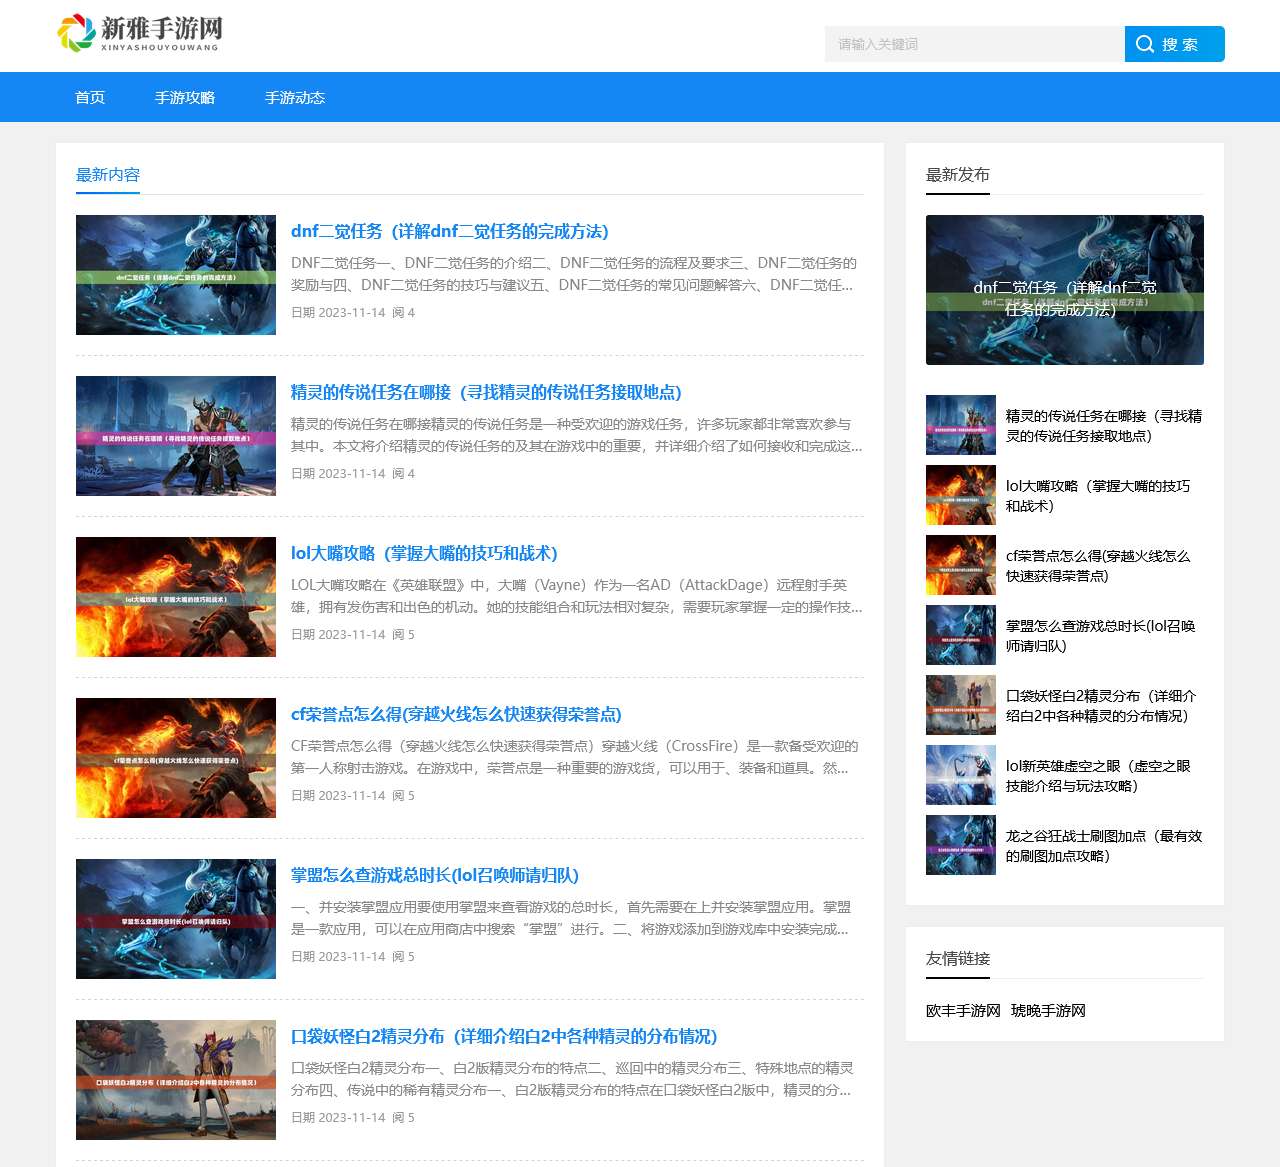1280x1167 pixels.
Task: Click summary text of cf荣誉点怎么得 article
Action: 575,757
